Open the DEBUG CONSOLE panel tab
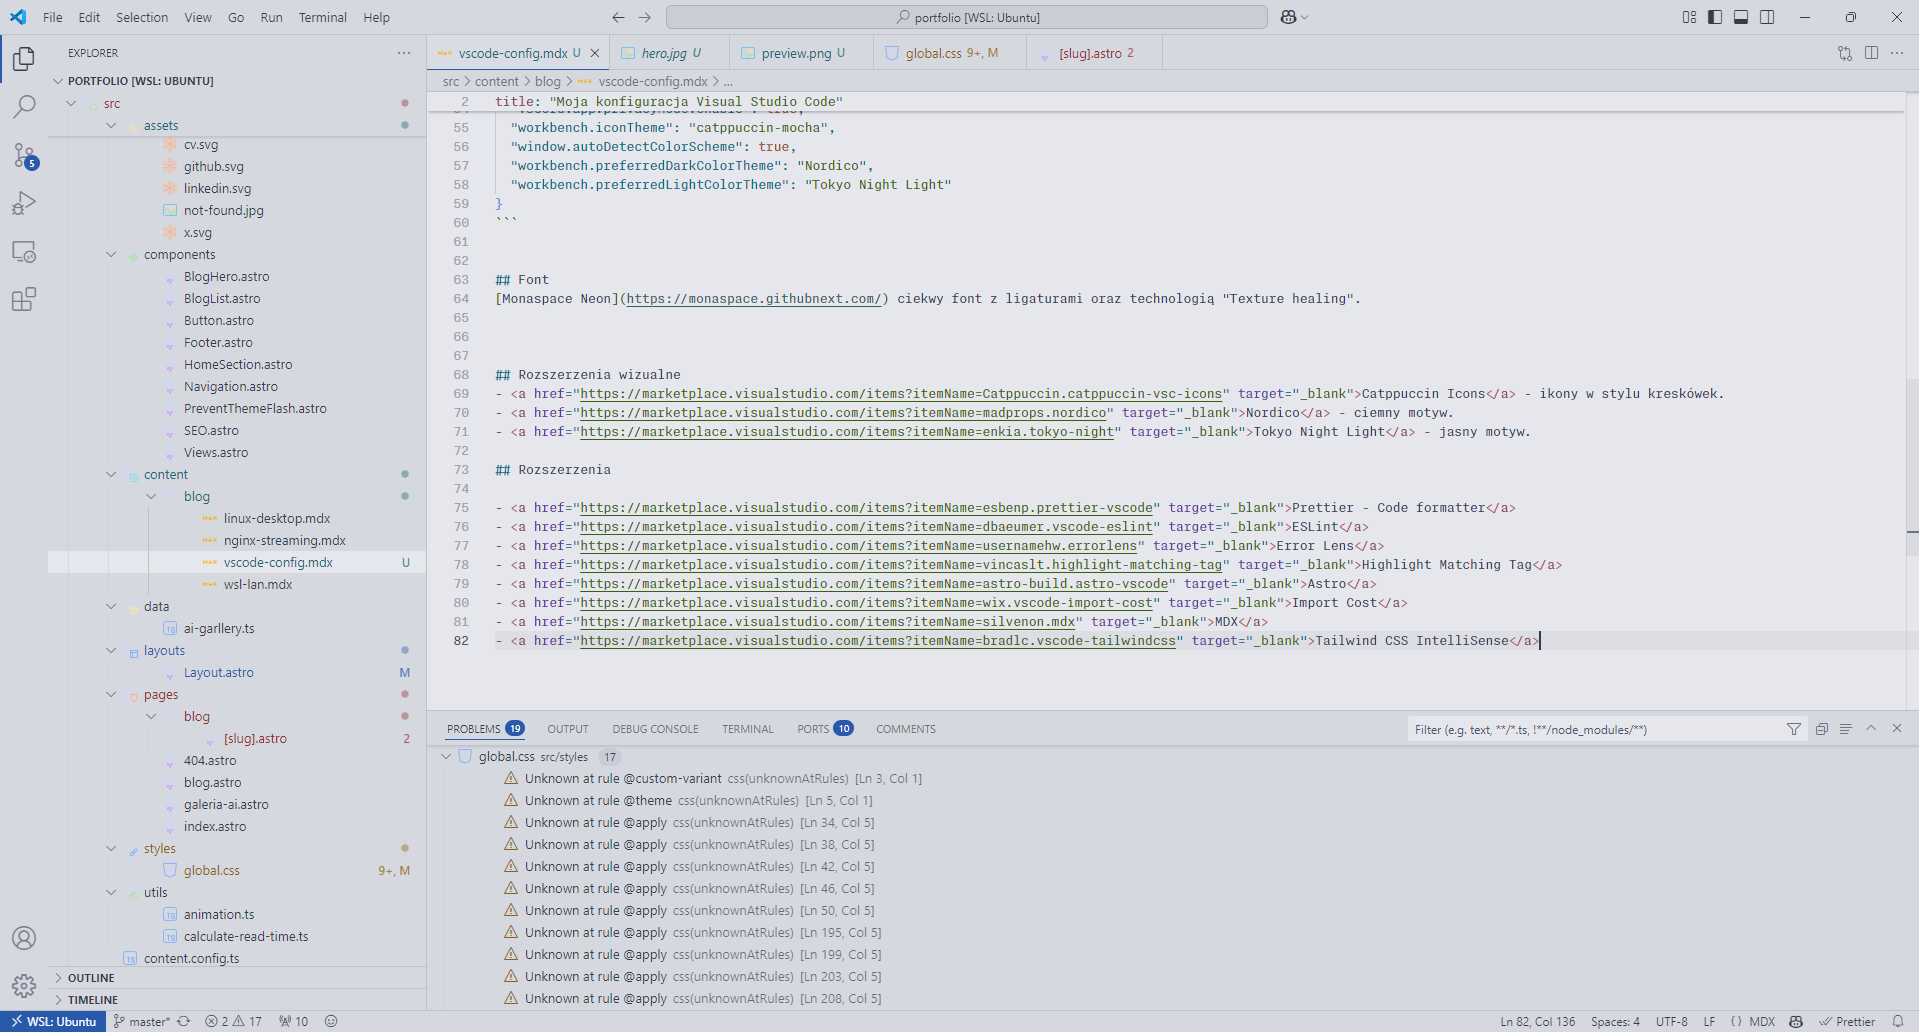Viewport: 1919px width, 1032px height. point(655,729)
